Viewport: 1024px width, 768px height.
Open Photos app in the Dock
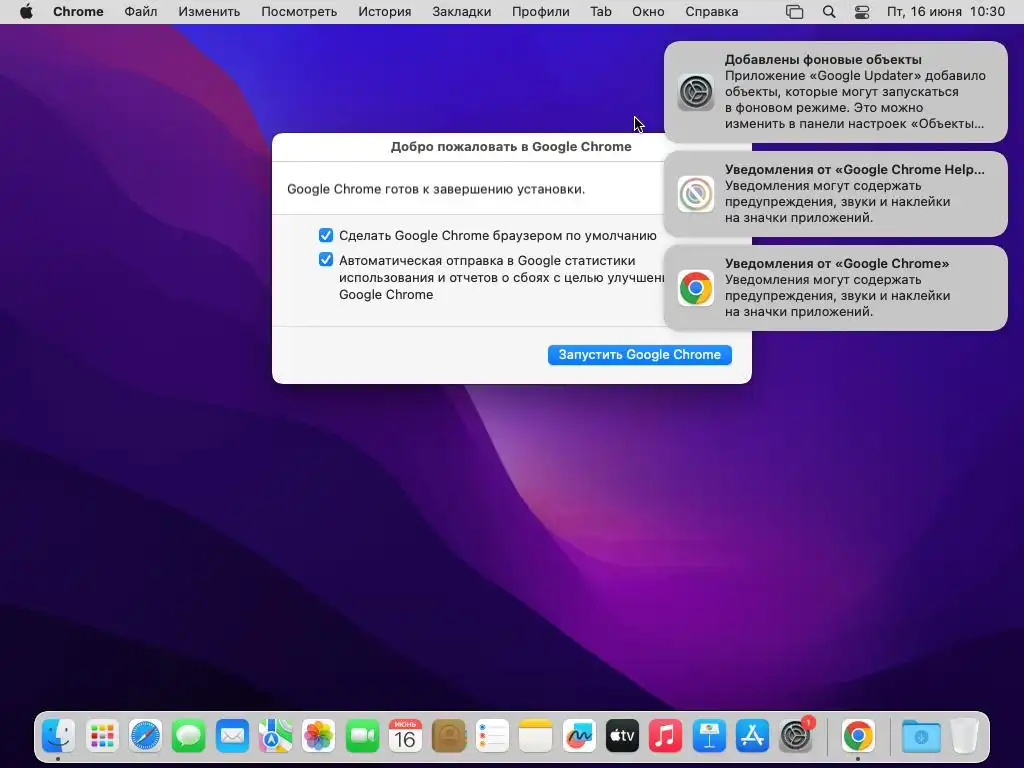coord(319,737)
